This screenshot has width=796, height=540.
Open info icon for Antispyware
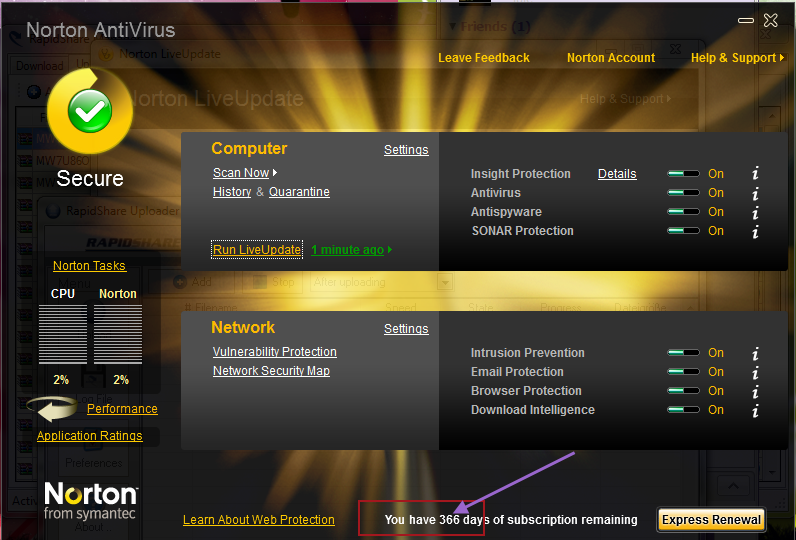pos(755,212)
